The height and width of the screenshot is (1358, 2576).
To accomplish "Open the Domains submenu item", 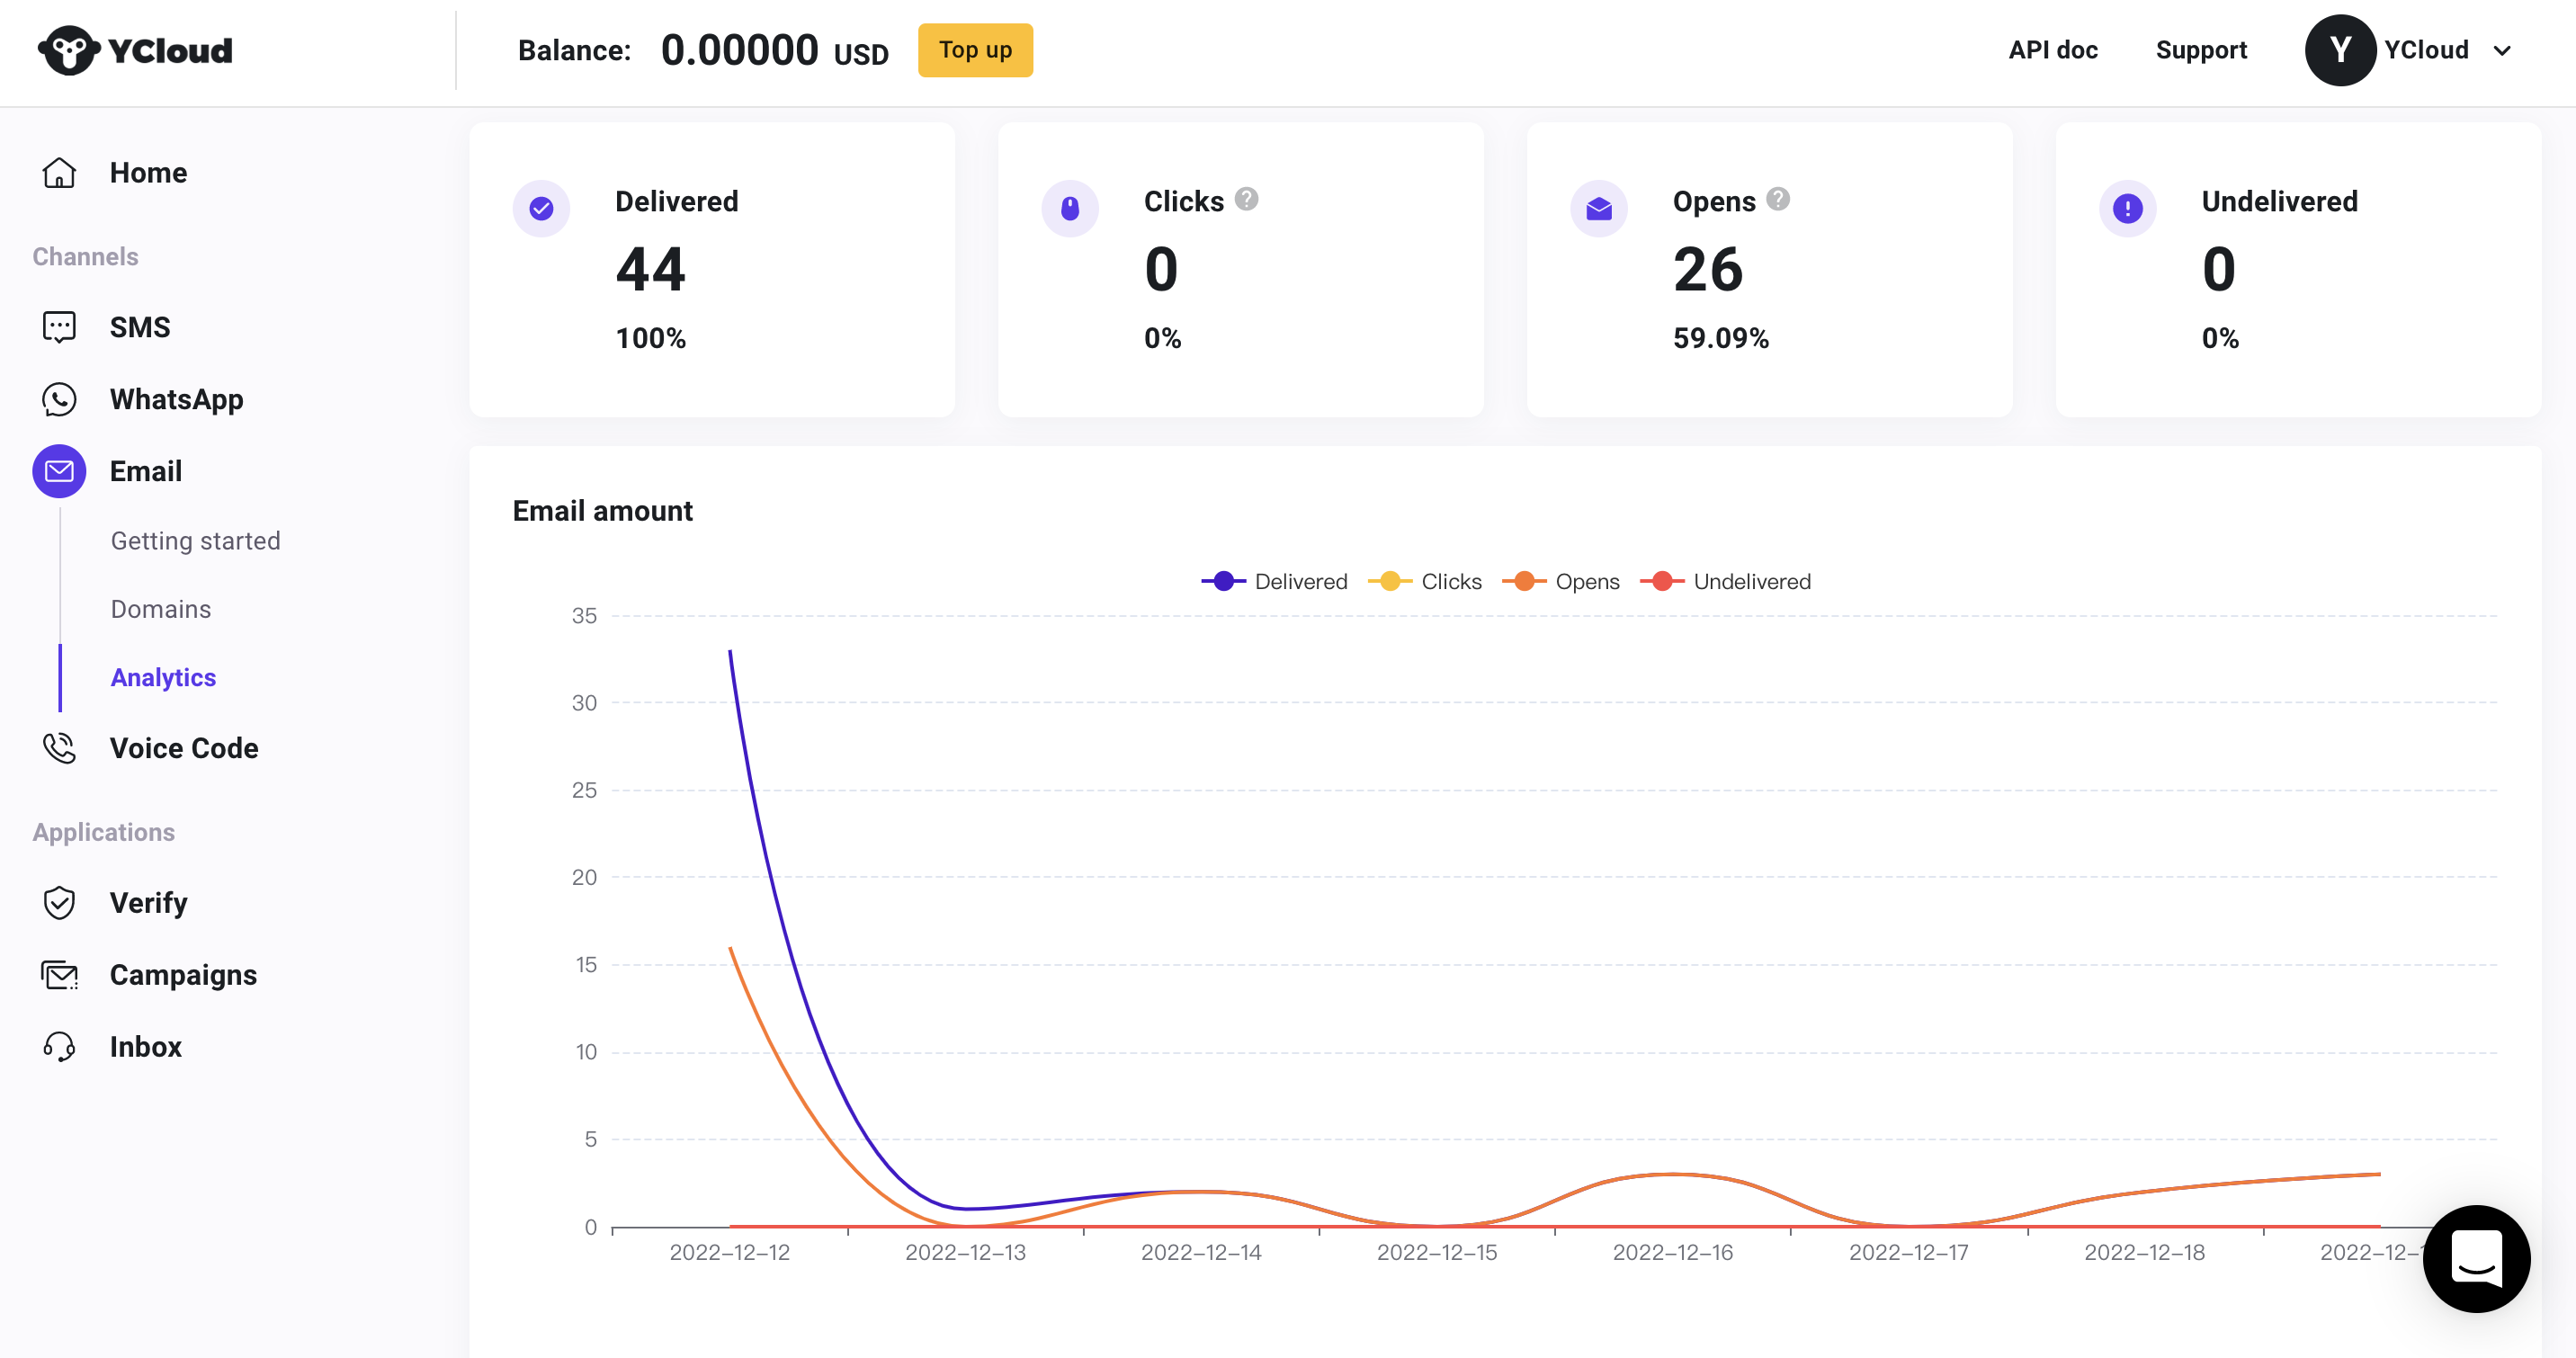I will click(x=161, y=609).
